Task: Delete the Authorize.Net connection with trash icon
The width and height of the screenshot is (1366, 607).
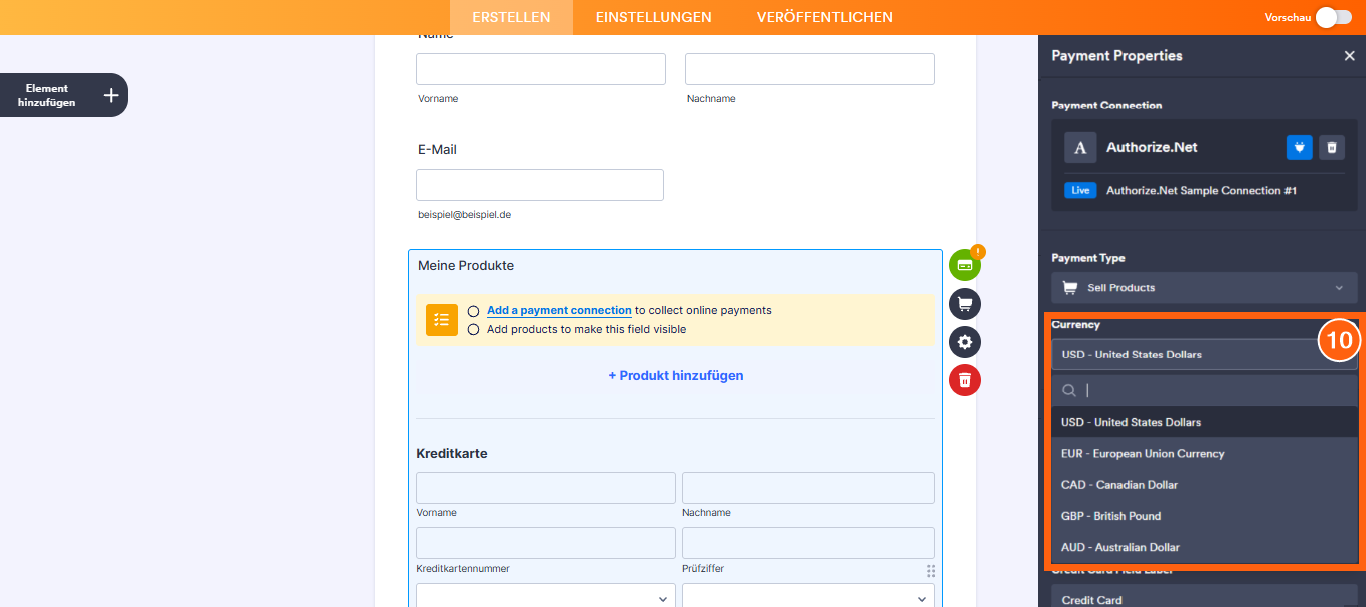Action: pyautogui.click(x=1332, y=147)
